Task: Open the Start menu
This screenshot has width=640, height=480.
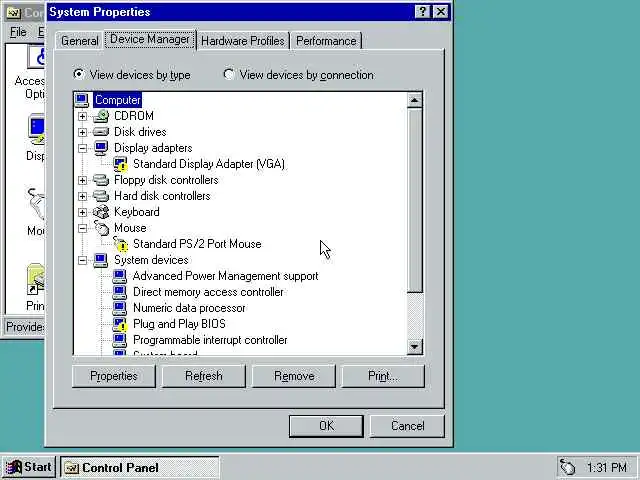Action: tap(29, 467)
